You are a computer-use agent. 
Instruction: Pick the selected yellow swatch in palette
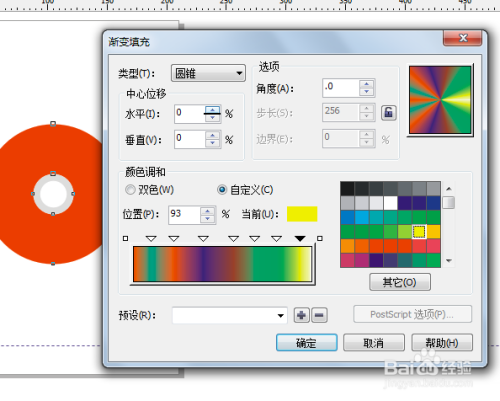coord(419,232)
